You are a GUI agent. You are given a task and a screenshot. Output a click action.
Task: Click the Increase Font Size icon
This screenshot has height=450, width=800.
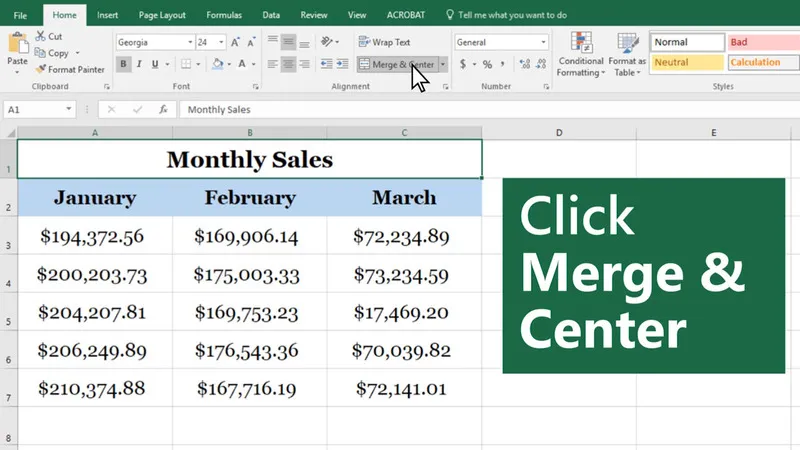coord(235,43)
